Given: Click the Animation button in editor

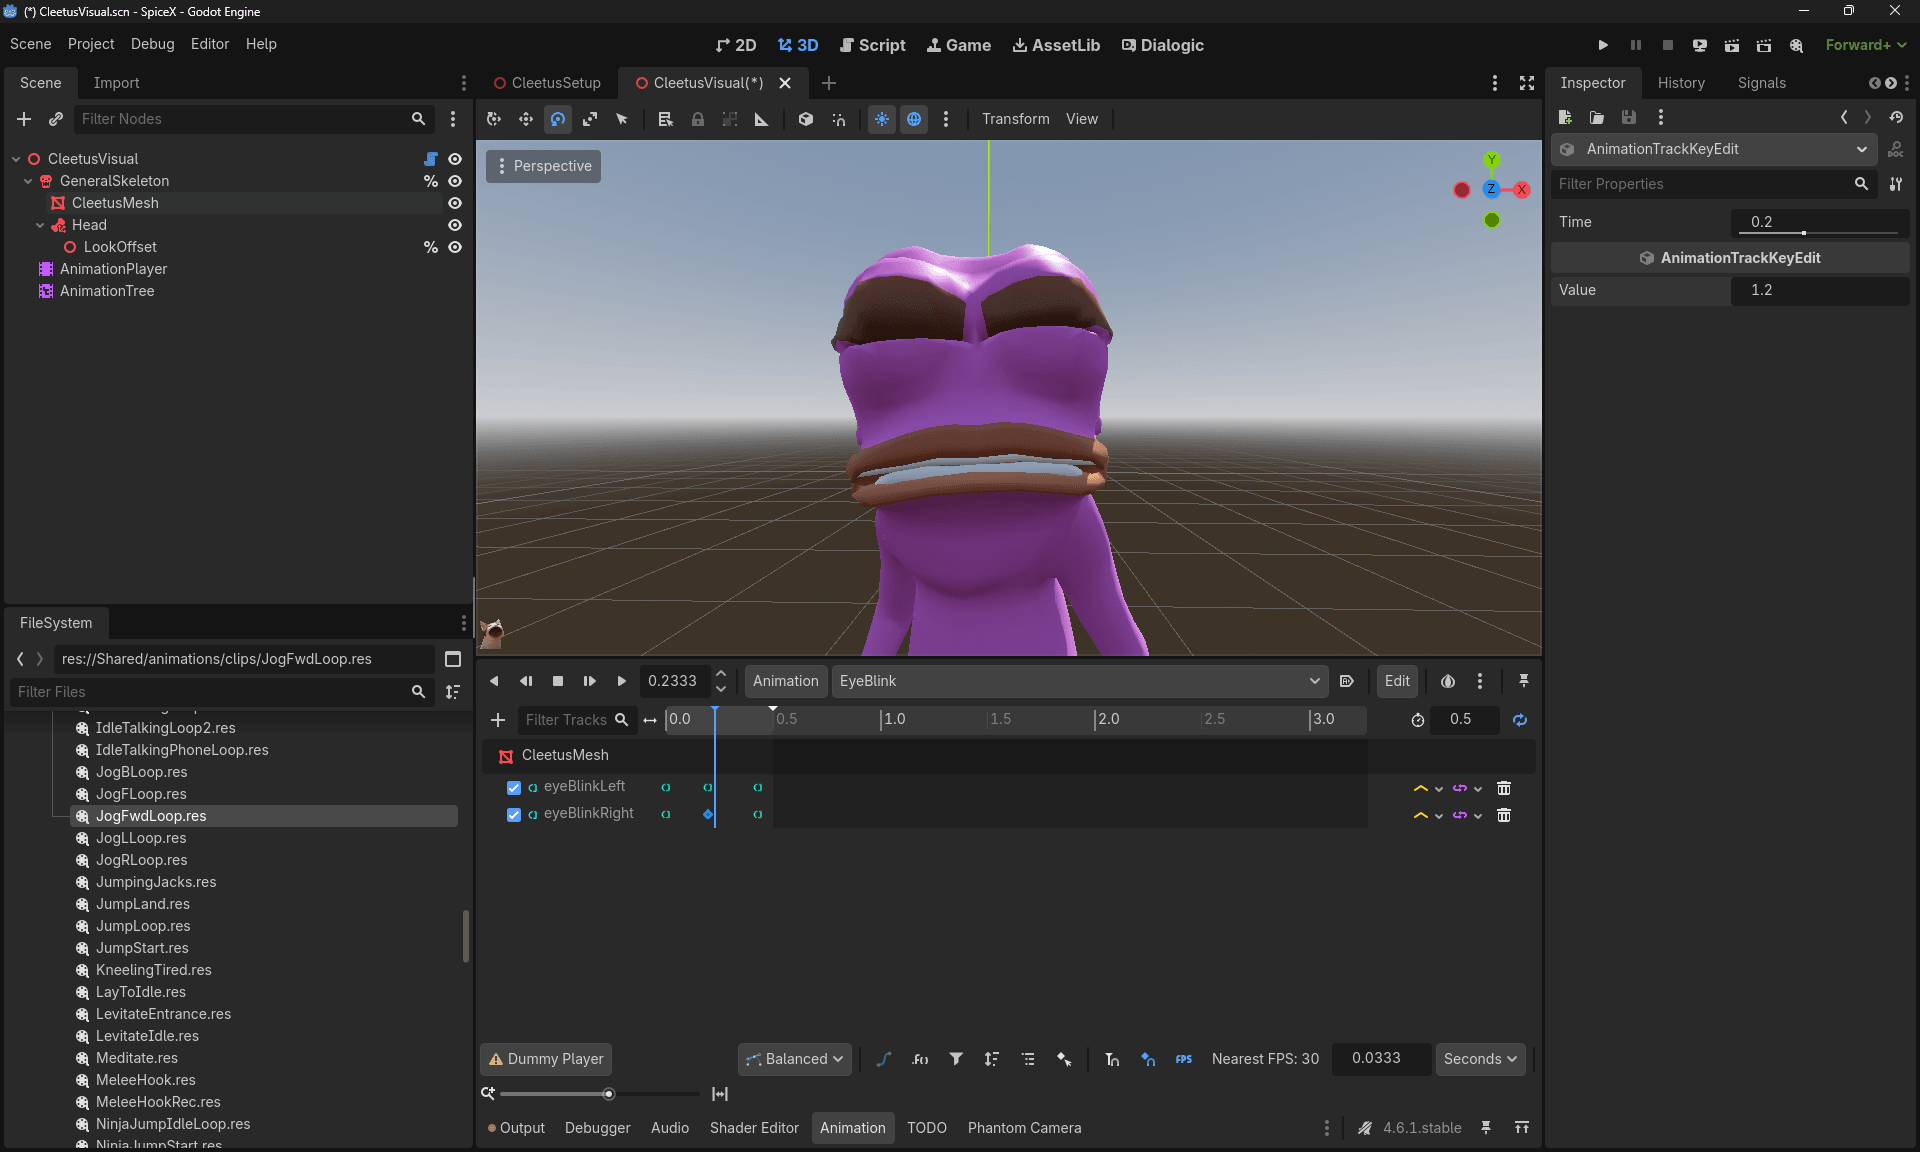Looking at the screenshot, I should [x=785, y=681].
